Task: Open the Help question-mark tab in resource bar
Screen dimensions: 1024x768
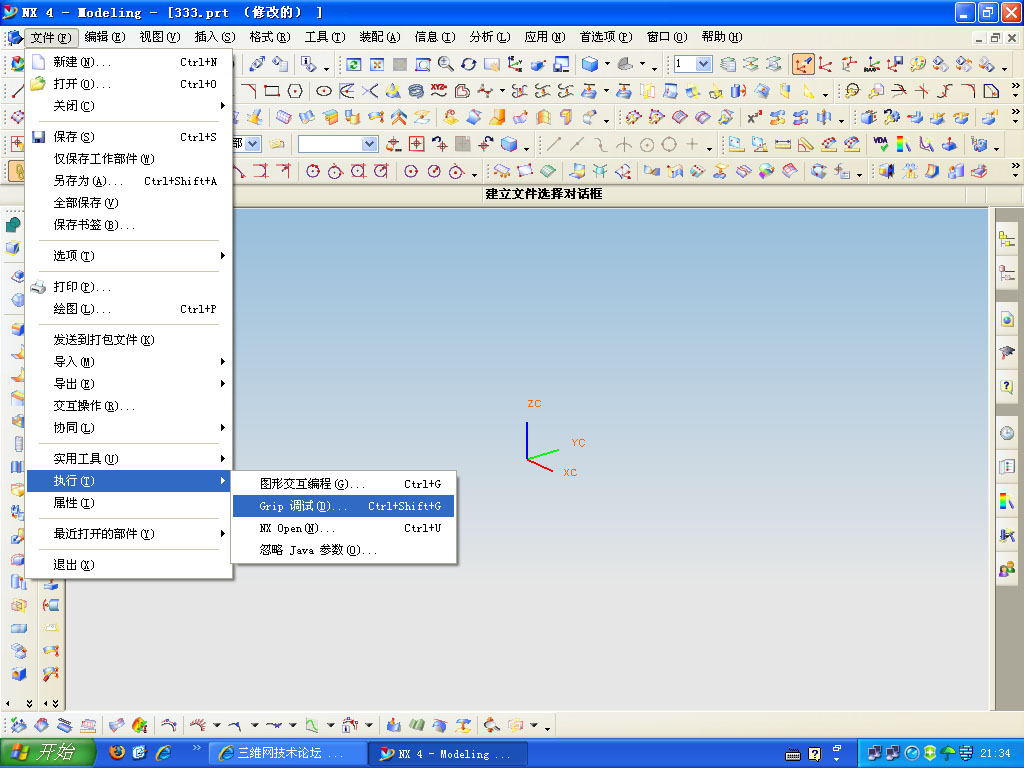Action: 1007,386
